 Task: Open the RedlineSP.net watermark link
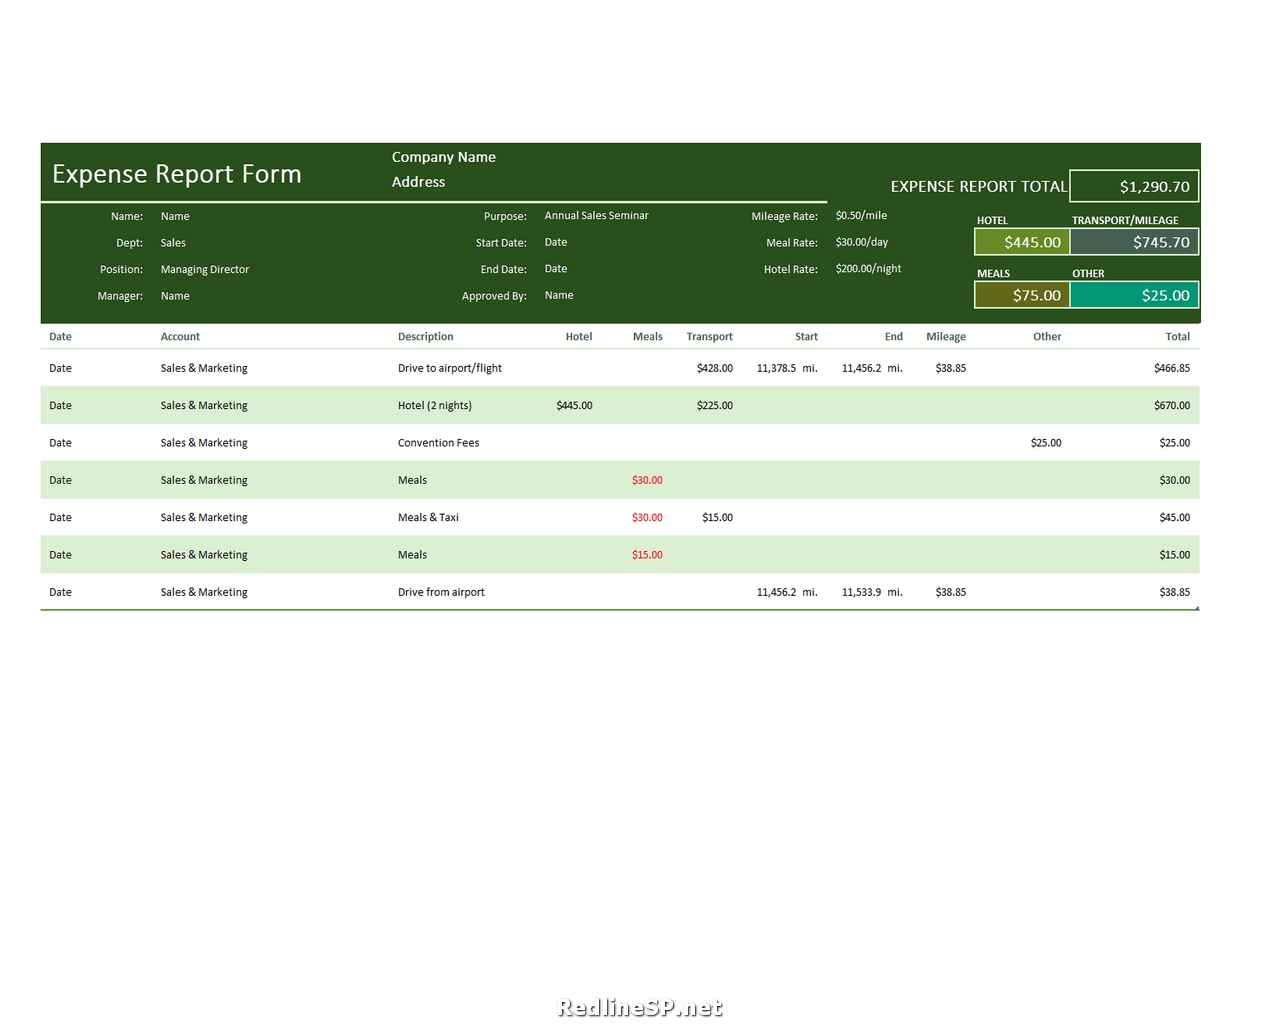click(x=639, y=1008)
